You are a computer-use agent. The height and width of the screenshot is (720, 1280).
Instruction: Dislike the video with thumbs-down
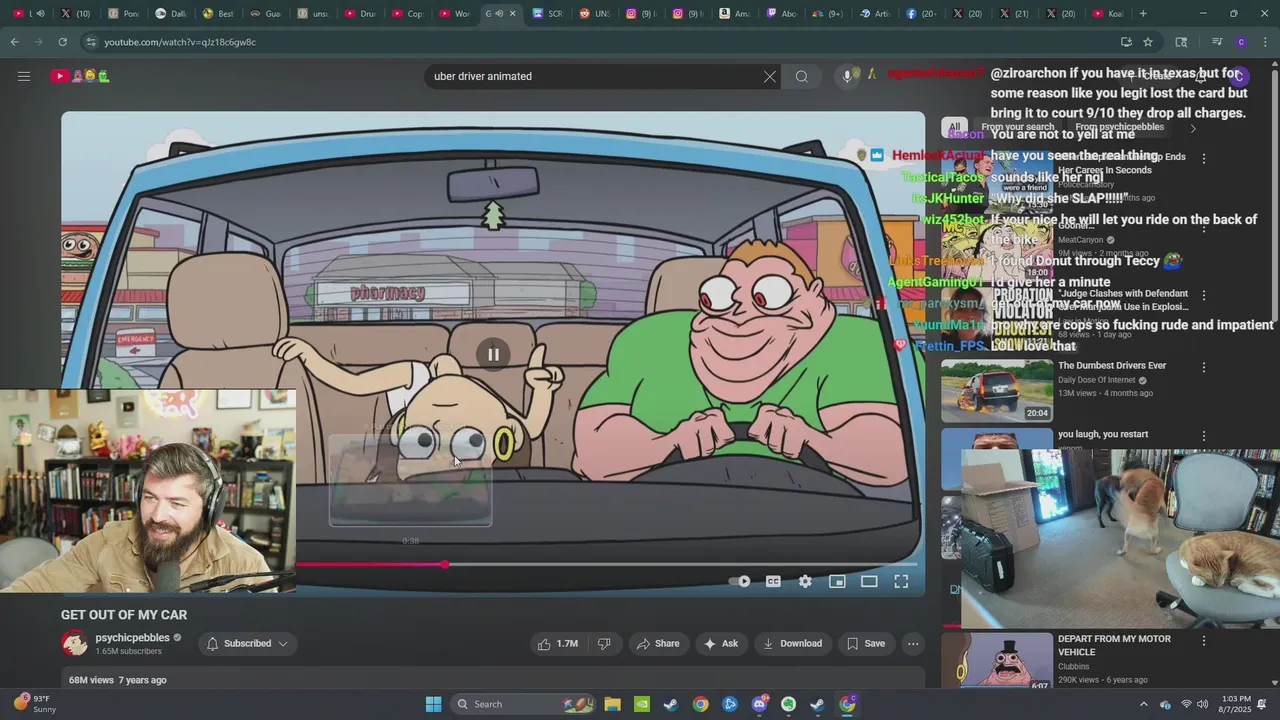click(604, 644)
